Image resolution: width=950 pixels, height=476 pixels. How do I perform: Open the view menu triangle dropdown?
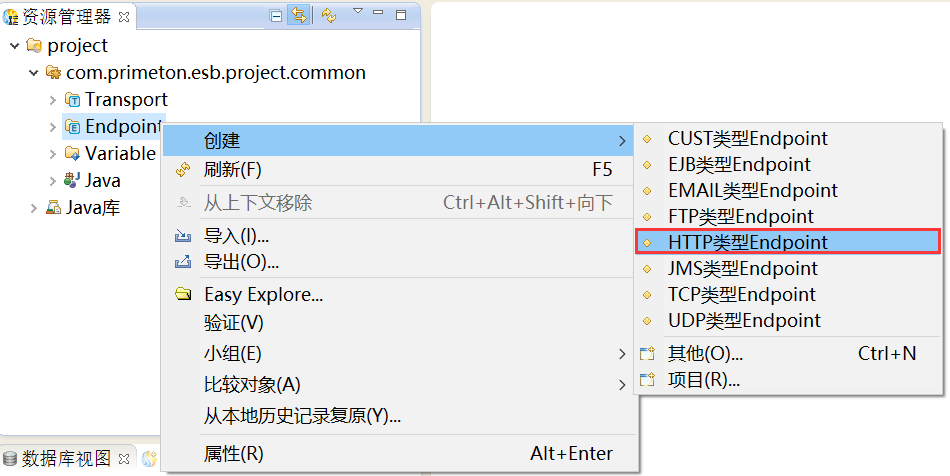[358, 12]
